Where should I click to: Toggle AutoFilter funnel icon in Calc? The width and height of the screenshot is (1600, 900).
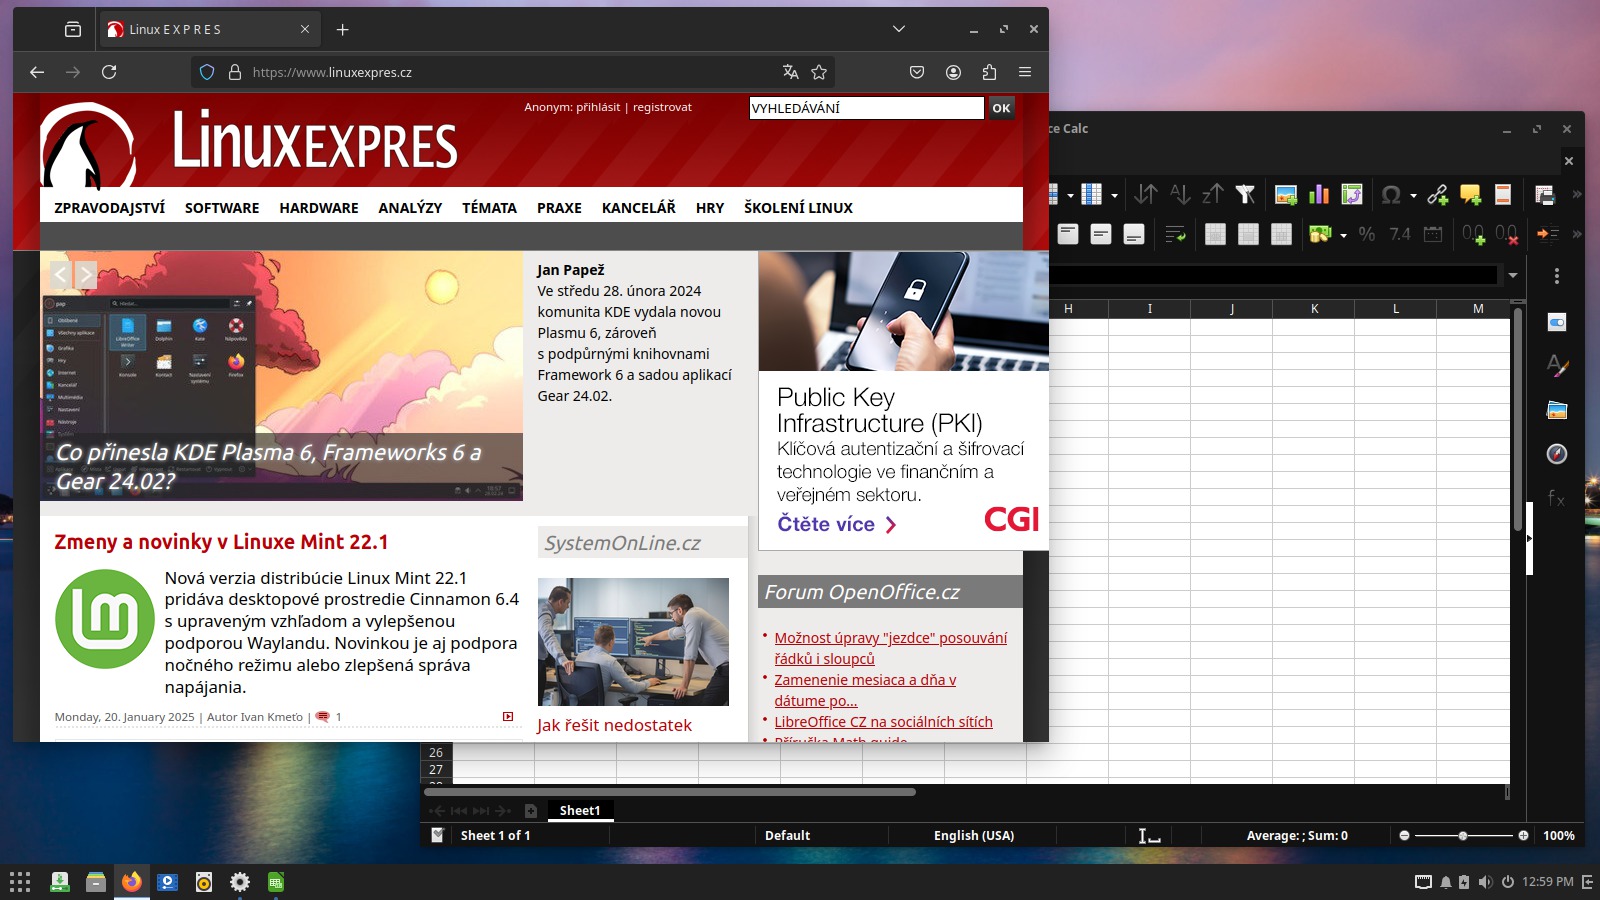click(1245, 195)
